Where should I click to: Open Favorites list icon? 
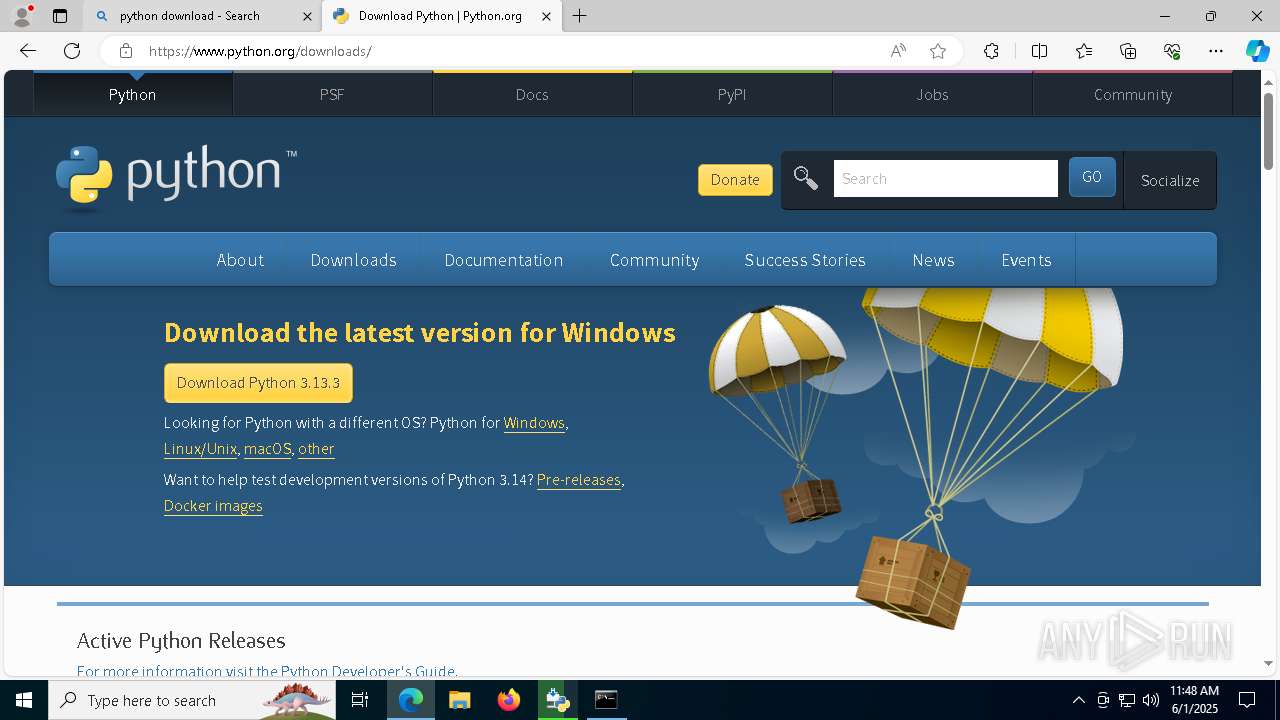pyautogui.click(x=1084, y=51)
